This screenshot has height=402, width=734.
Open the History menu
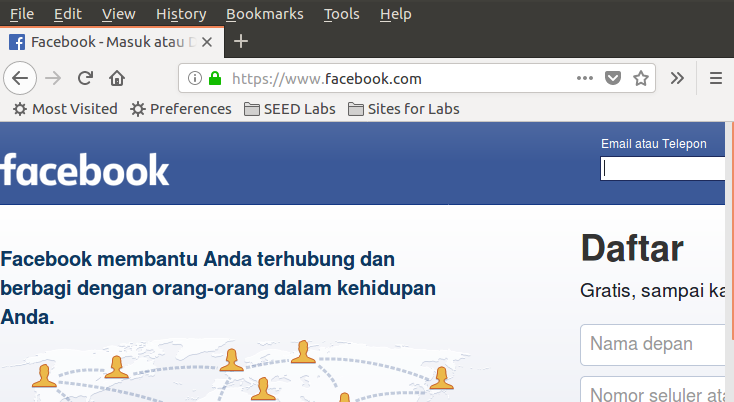(181, 14)
